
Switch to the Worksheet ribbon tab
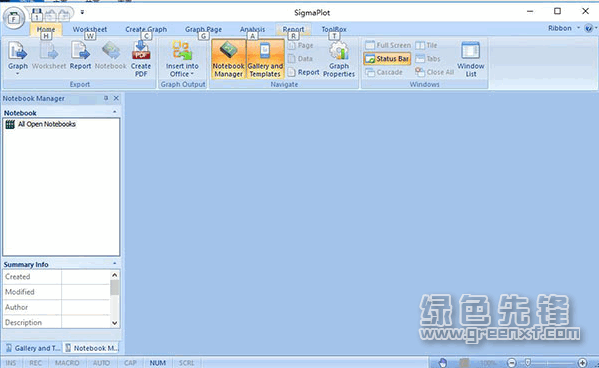[90, 29]
